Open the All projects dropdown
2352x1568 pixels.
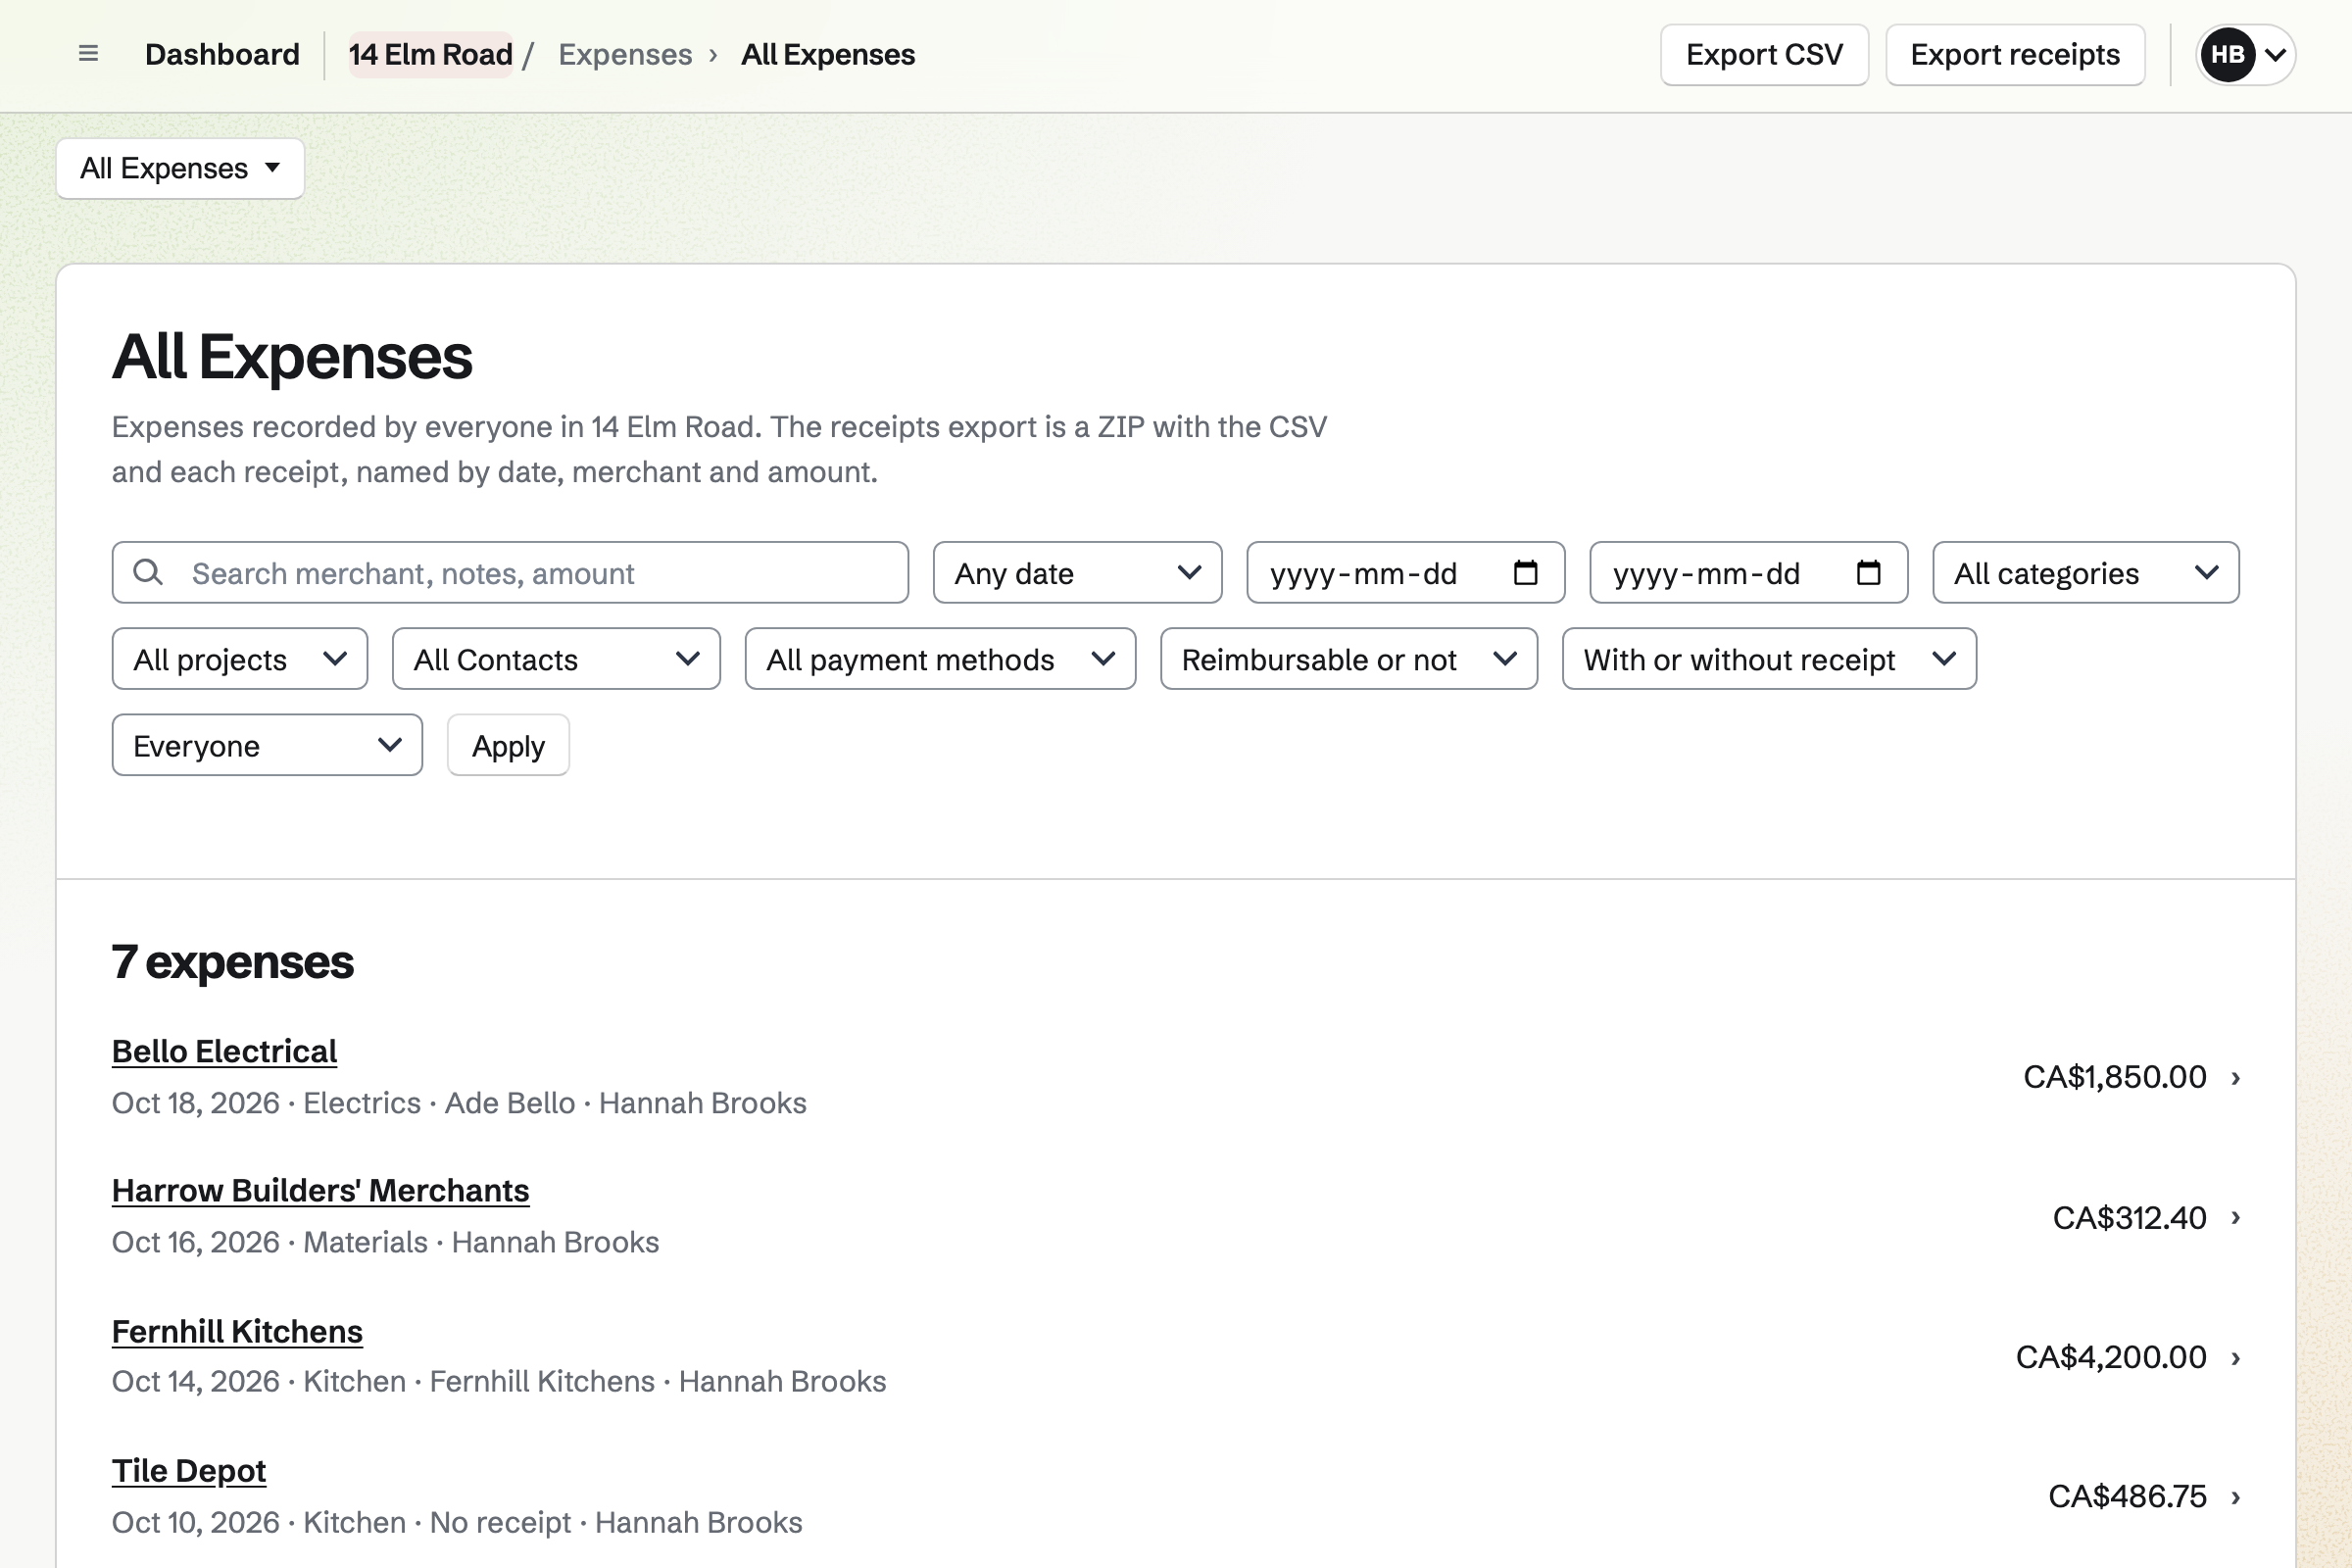tap(240, 659)
